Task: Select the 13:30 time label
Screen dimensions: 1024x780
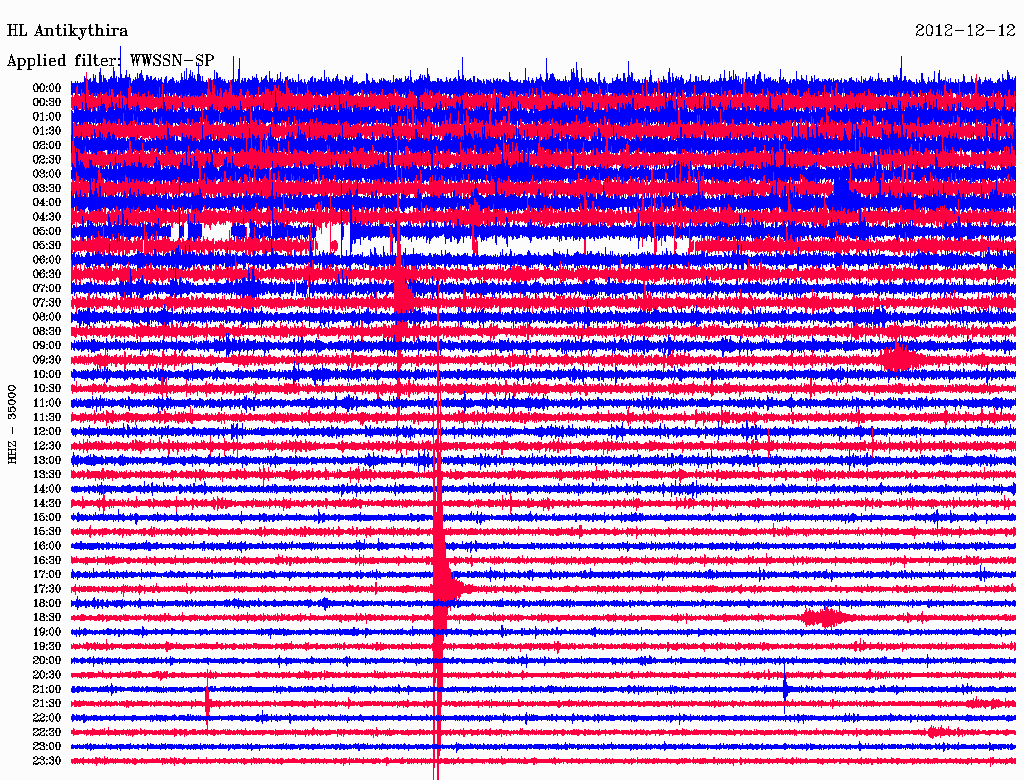Action: (47, 475)
